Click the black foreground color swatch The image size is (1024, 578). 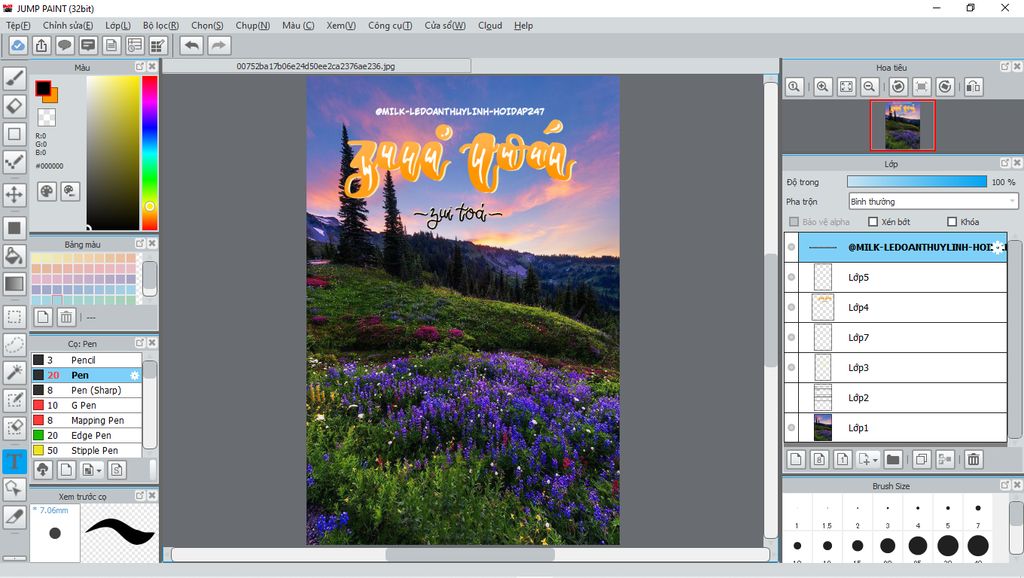43,88
